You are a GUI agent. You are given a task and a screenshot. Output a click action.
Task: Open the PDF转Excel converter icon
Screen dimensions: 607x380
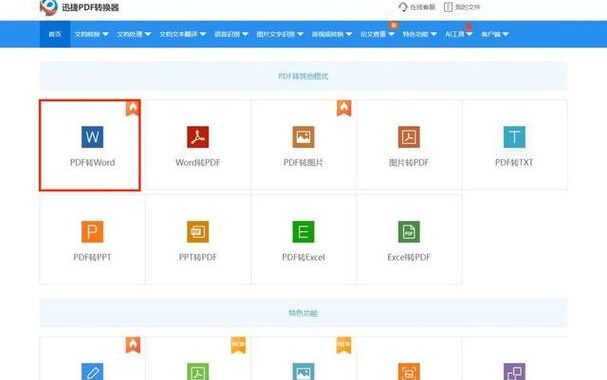coord(304,232)
